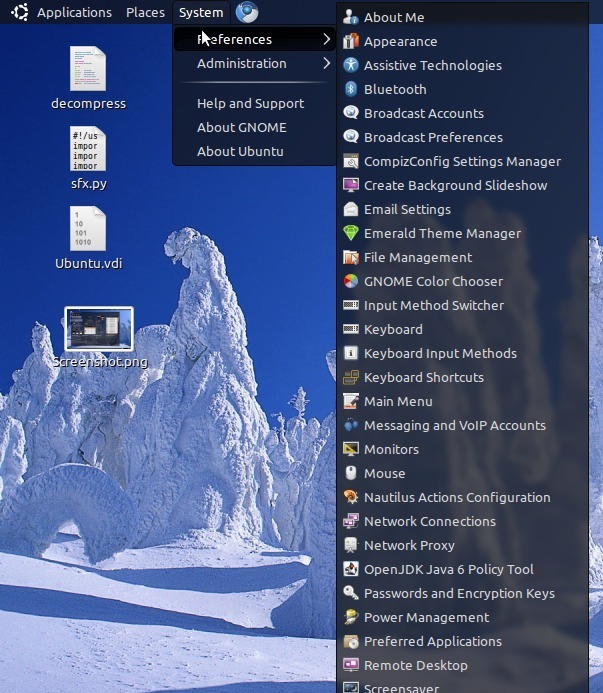Viewport: 603px width, 693px height.
Task: Click the Monitors display icon
Action: (351, 449)
